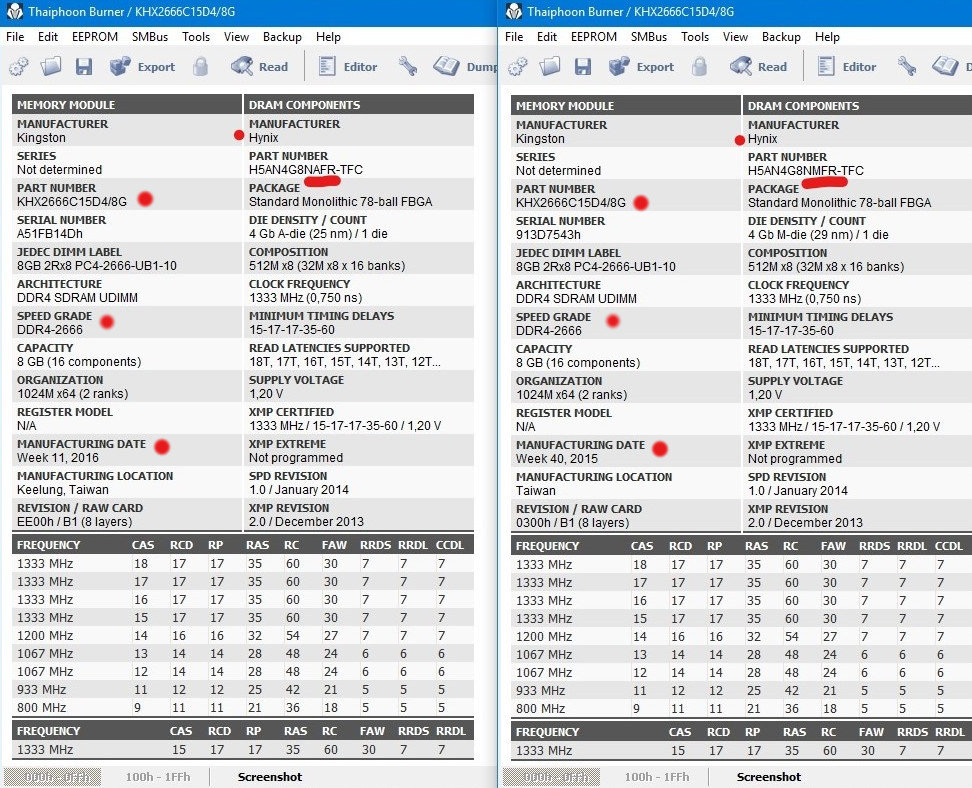Click part number H5AN4G8NAFR-TFC
This screenshot has width=972, height=788.
click(306, 169)
